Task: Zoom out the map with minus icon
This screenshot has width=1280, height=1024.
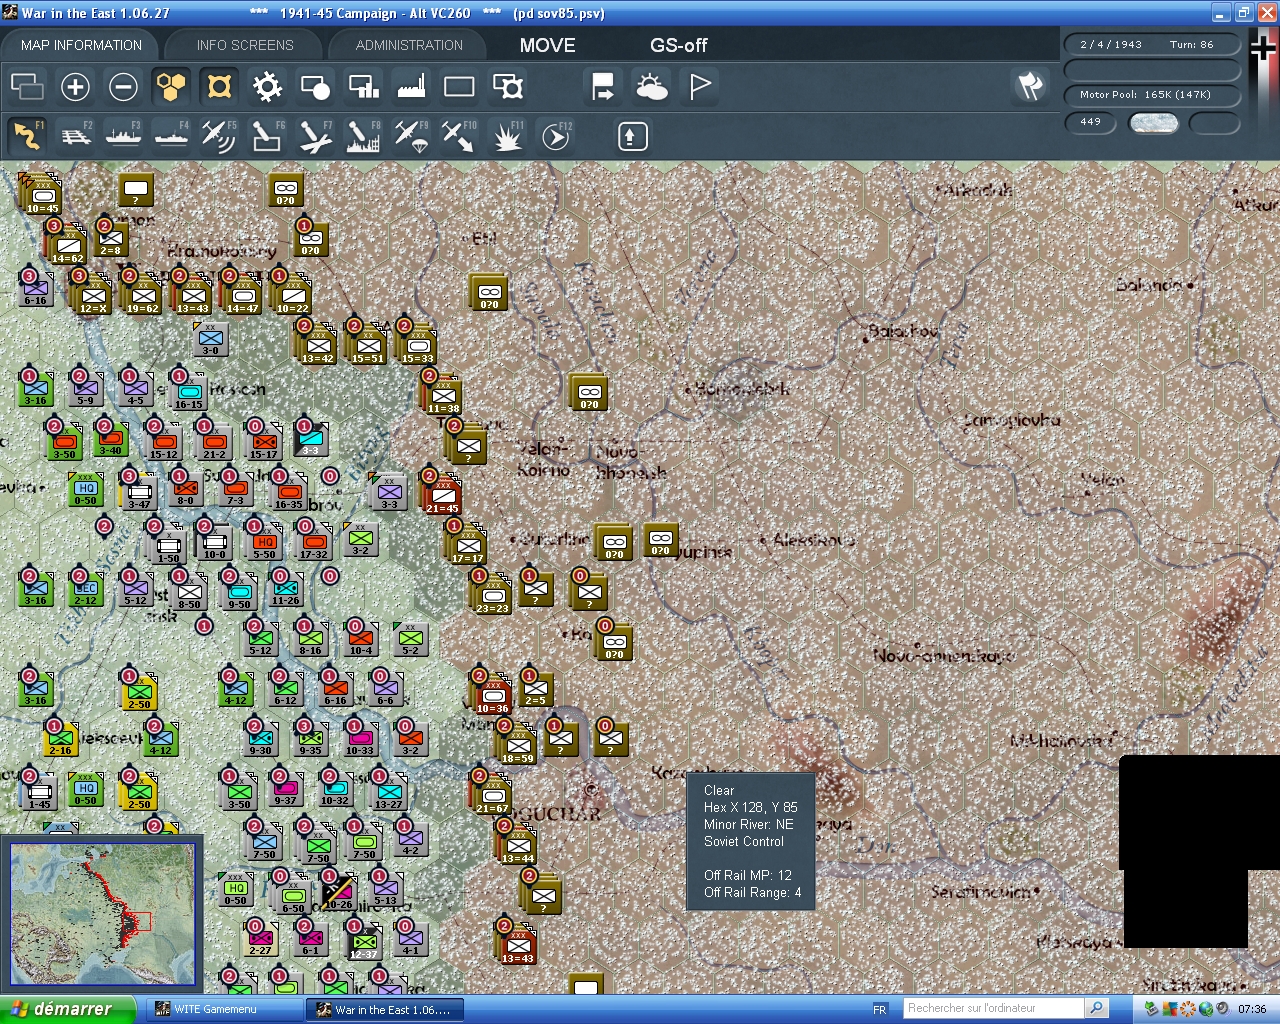Action: tap(123, 87)
